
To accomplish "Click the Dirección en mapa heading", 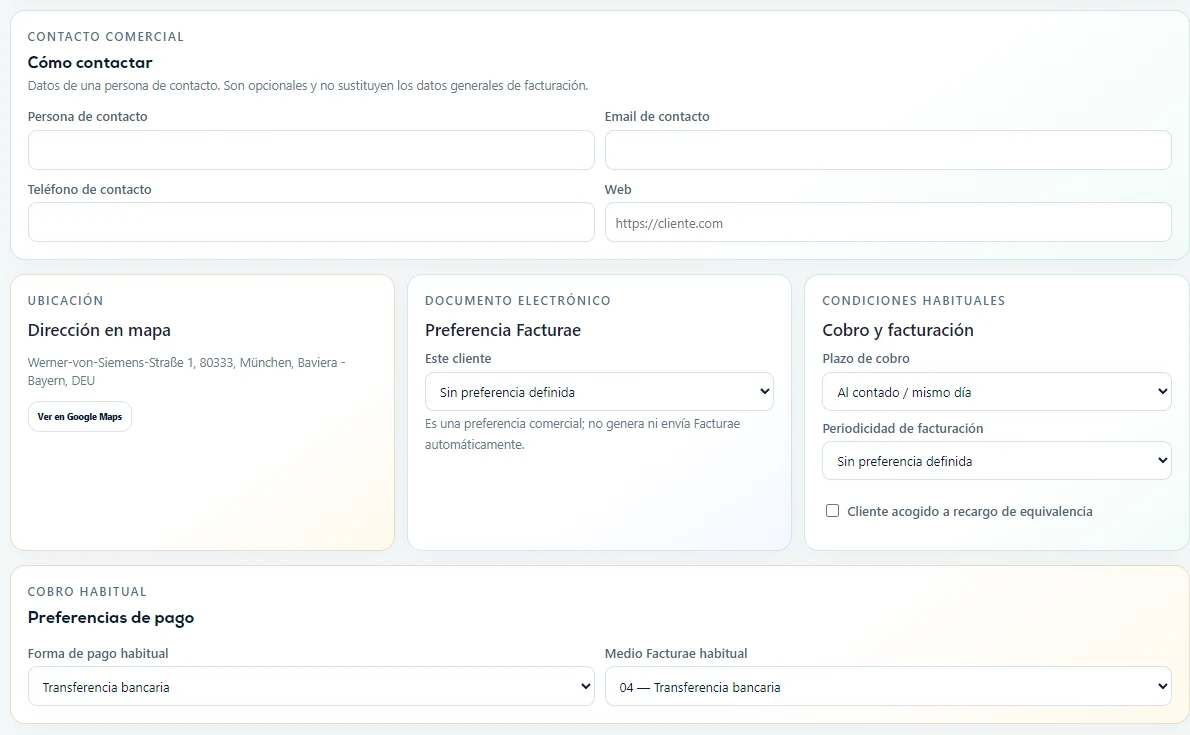I will click(99, 330).
